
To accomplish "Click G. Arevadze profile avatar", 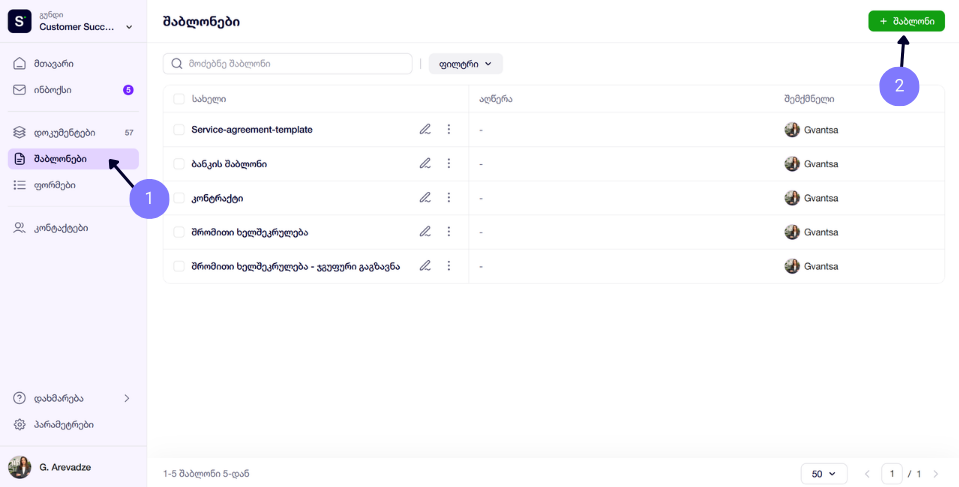I will click(20, 467).
